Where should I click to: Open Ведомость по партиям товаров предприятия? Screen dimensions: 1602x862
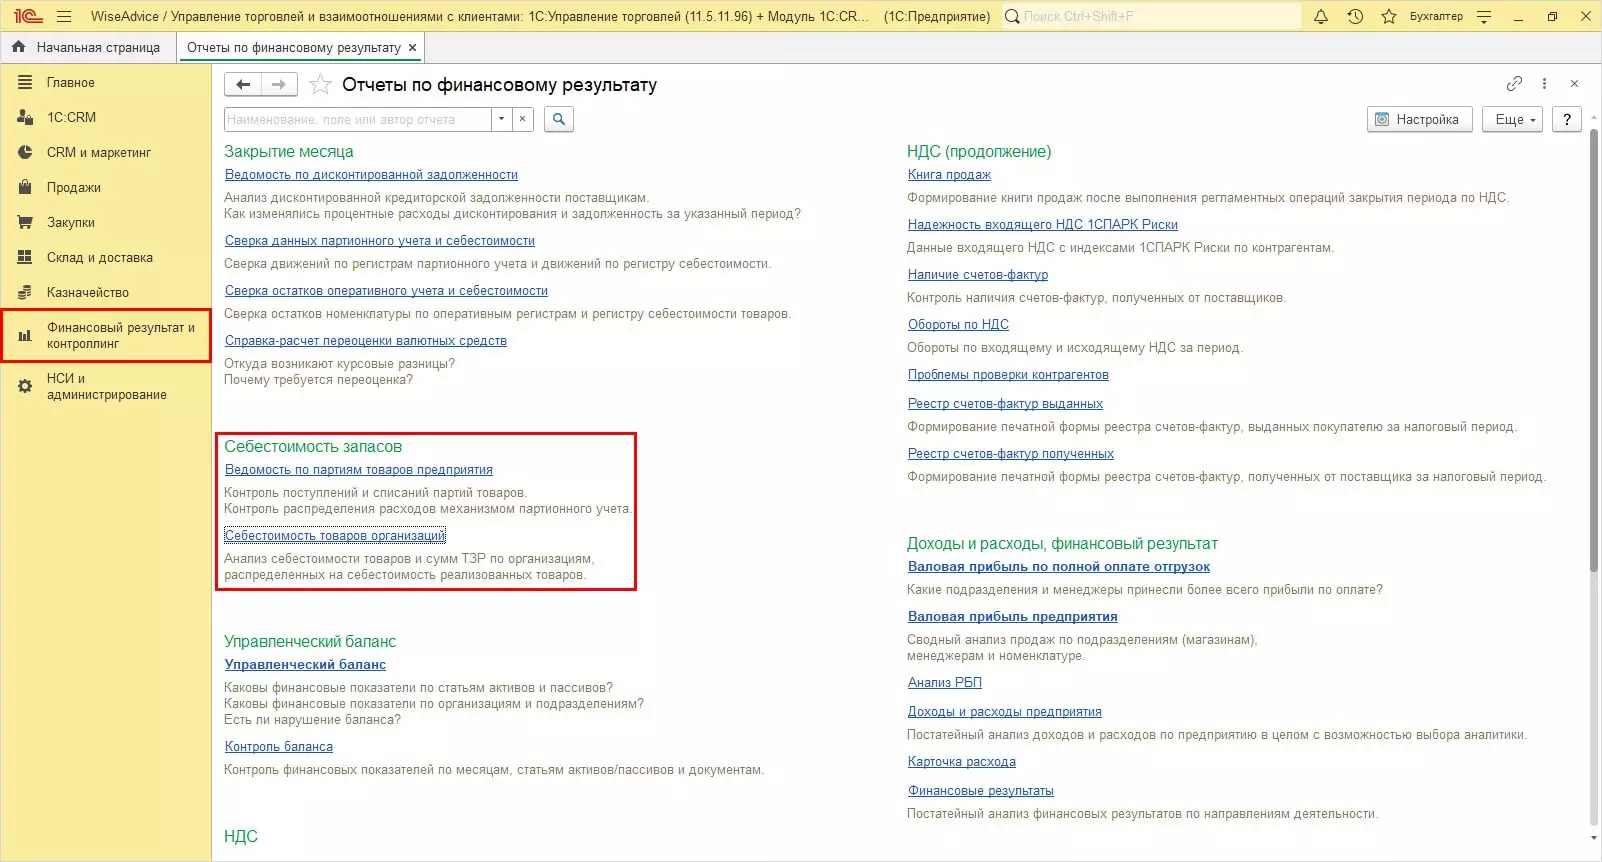click(x=359, y=470)
